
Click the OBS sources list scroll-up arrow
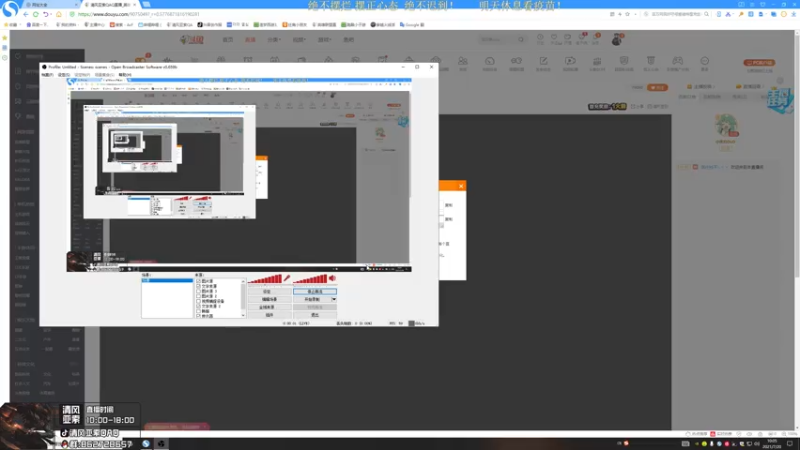(x=243, y=281)
